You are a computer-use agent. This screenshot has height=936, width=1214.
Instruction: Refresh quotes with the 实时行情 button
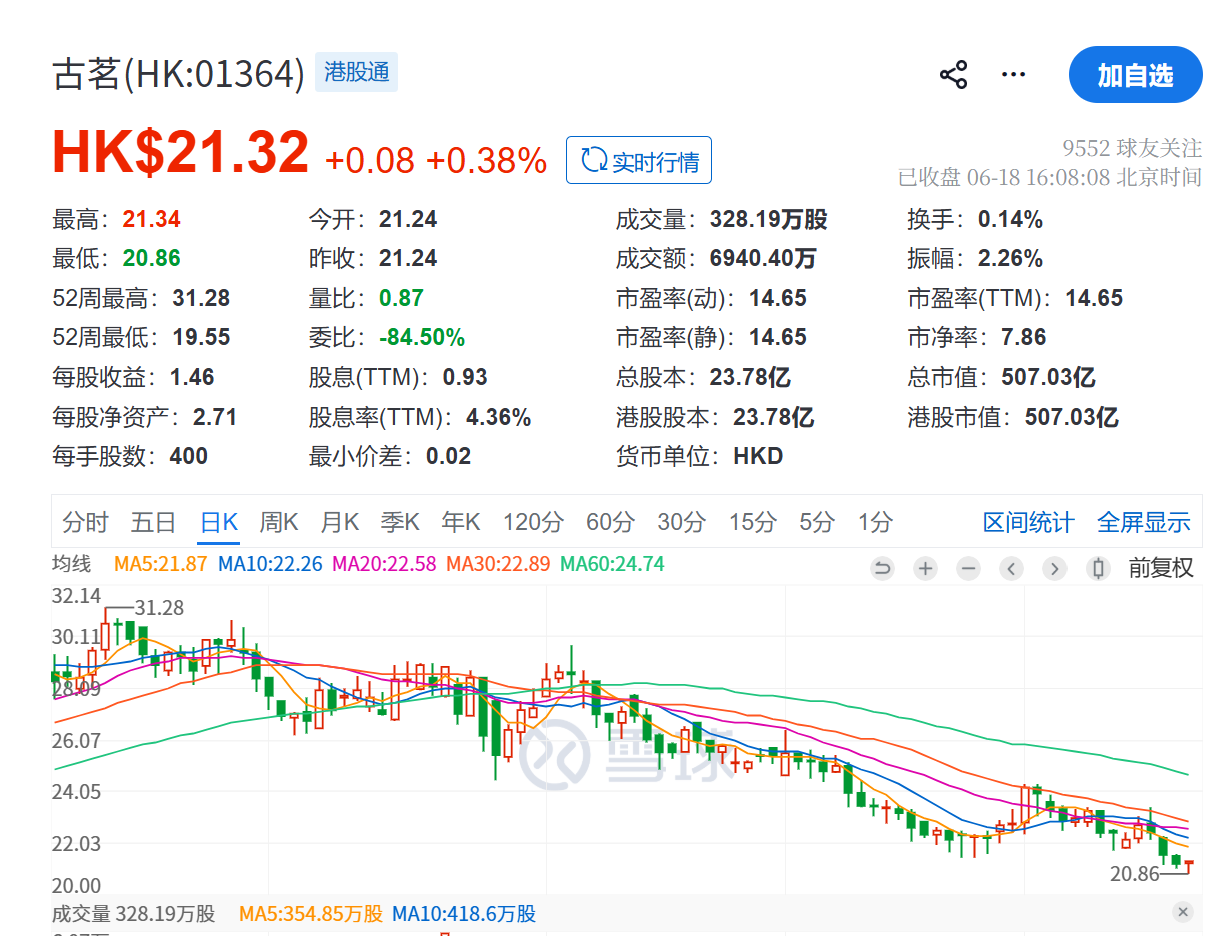point(639,160)
